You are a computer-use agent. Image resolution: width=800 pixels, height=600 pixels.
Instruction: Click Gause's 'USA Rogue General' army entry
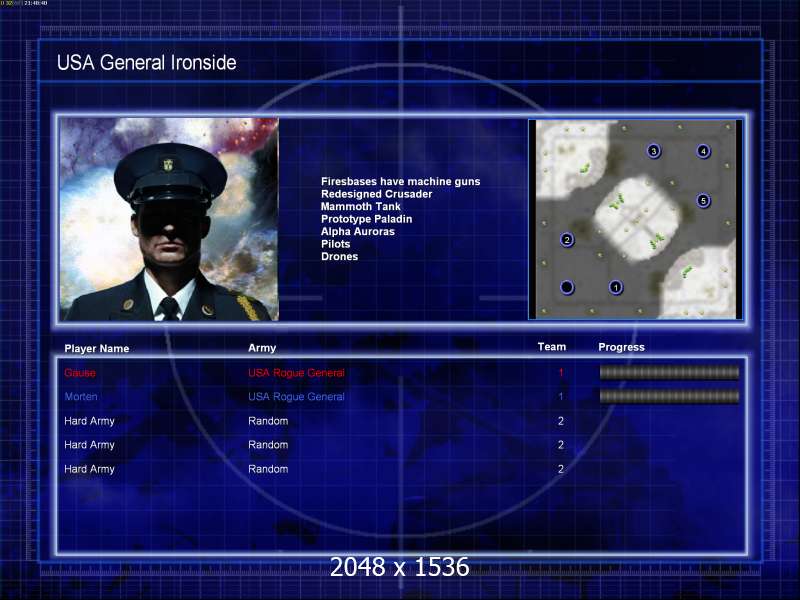coord(296,373)
